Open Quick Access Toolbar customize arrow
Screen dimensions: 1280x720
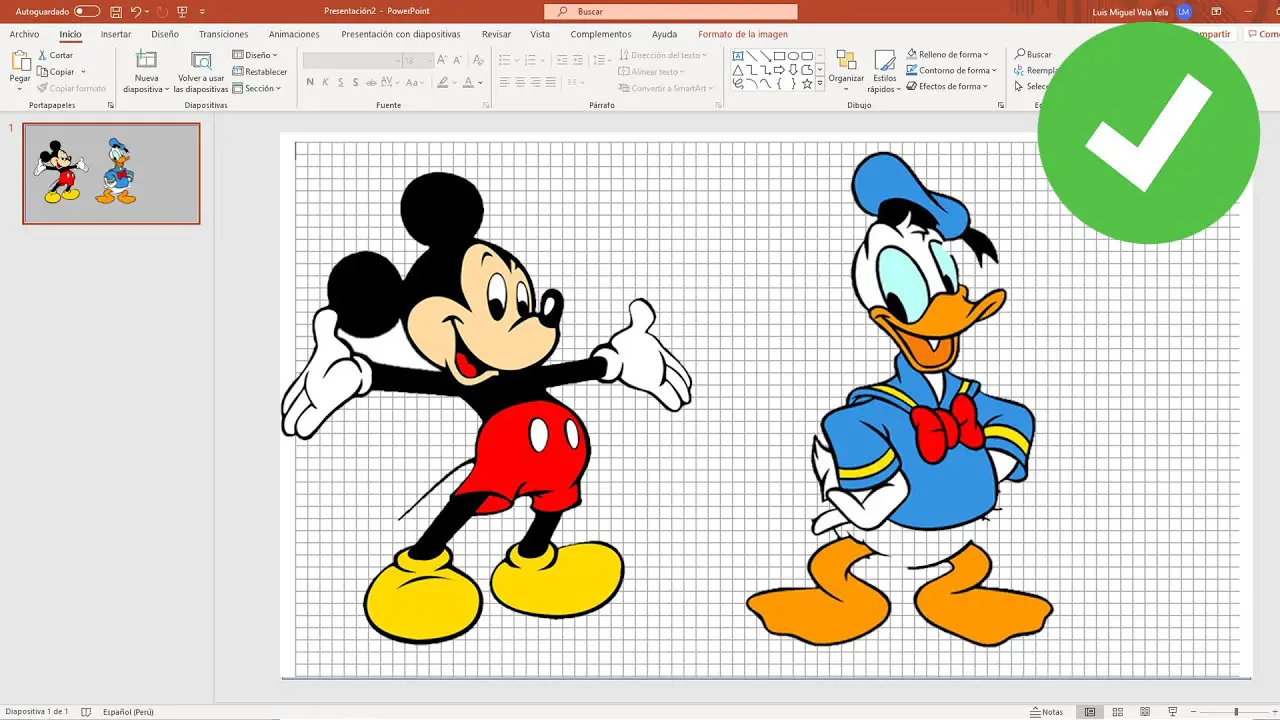pos(202,11)
